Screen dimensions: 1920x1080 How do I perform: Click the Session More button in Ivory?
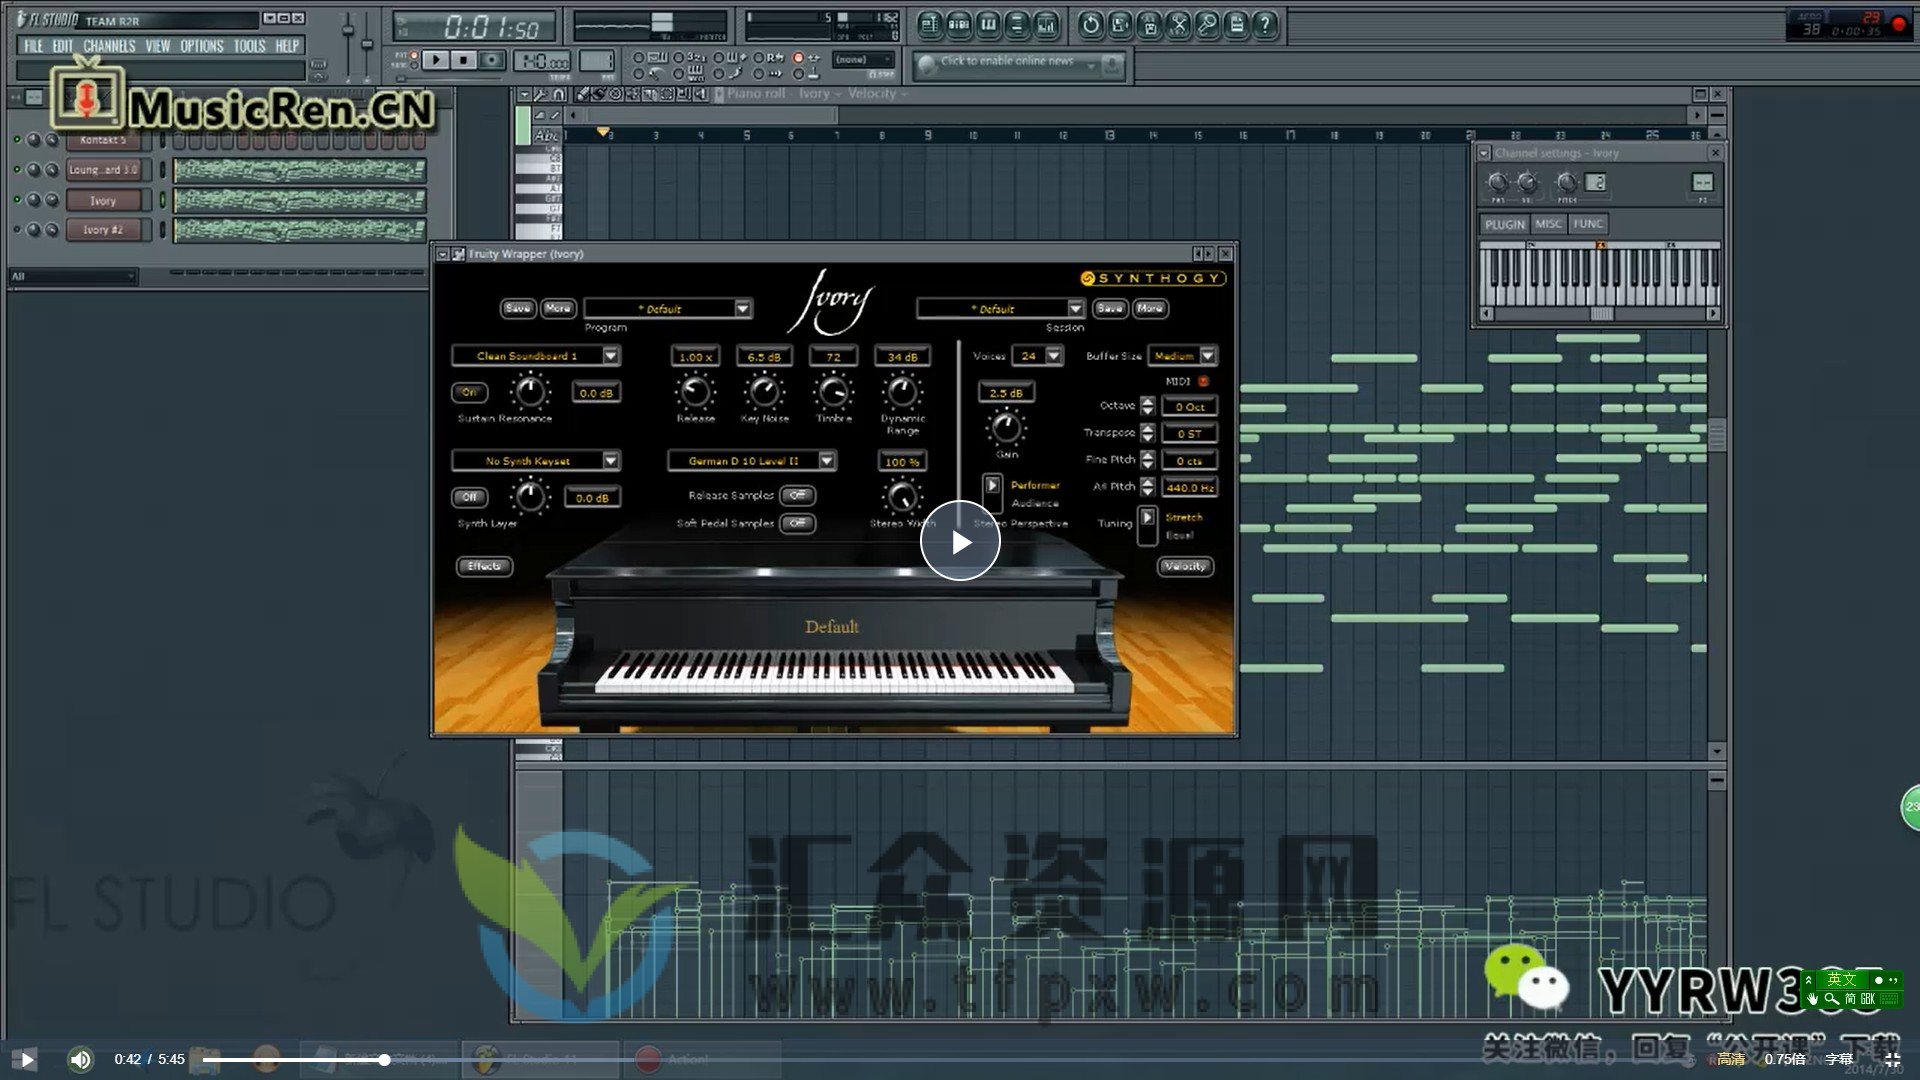pos(1150,308)
